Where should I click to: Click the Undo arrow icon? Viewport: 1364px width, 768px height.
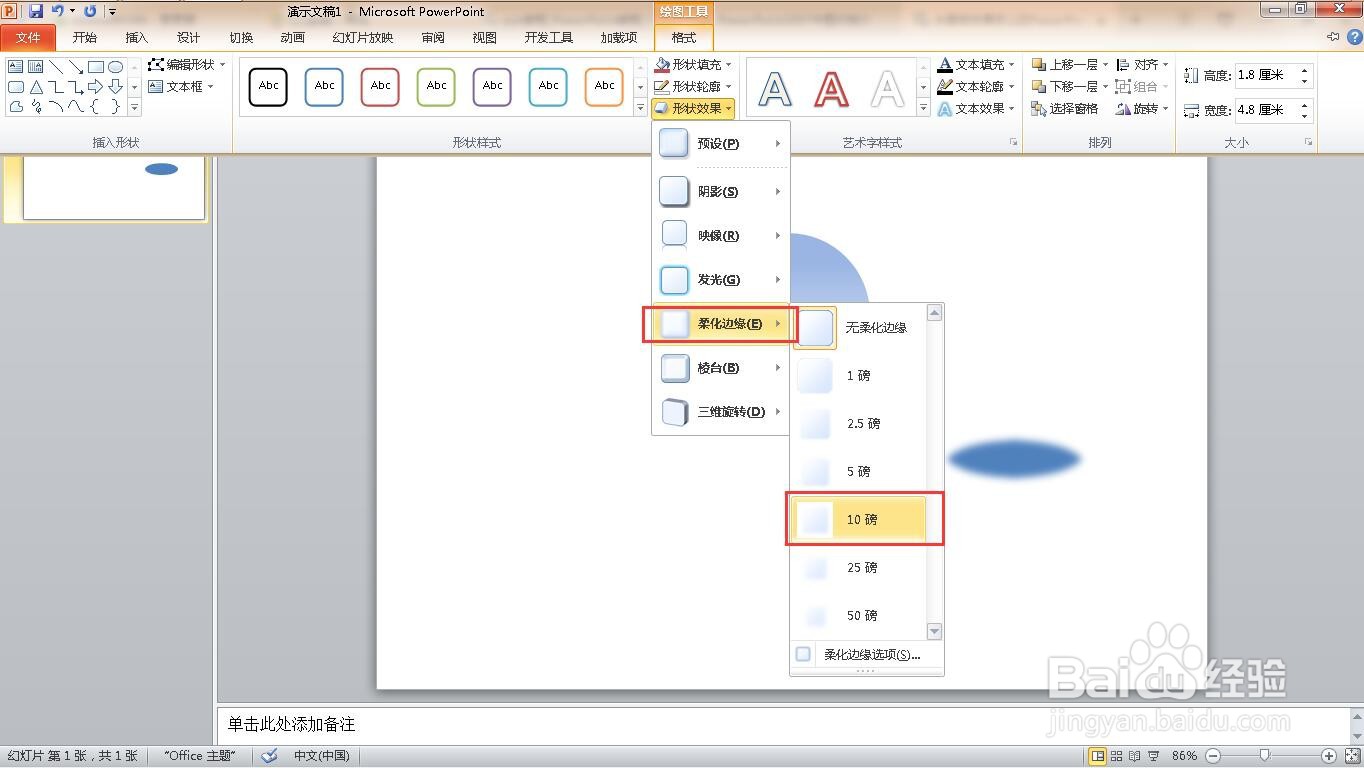(x=58, y=11)
